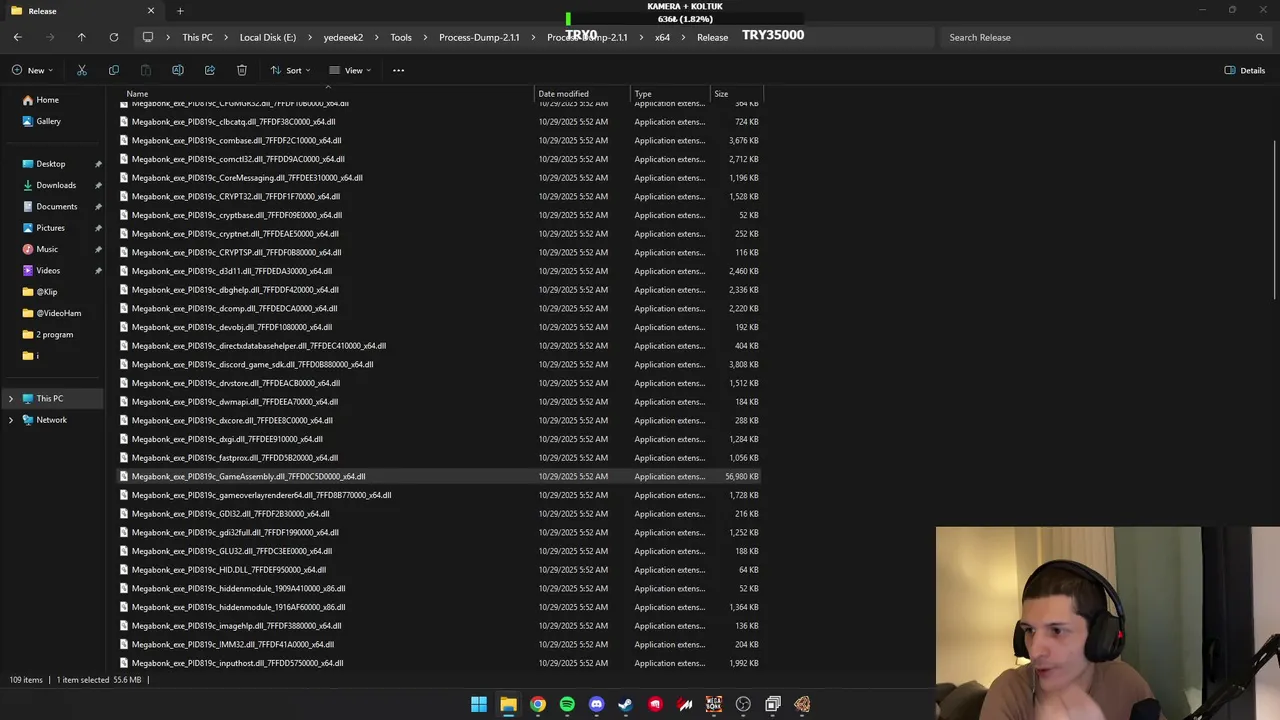Screen dimensions: 1280x720
Task: Click the Cut scissors icon
Action: pyautogui.click(x=82, y=70)
